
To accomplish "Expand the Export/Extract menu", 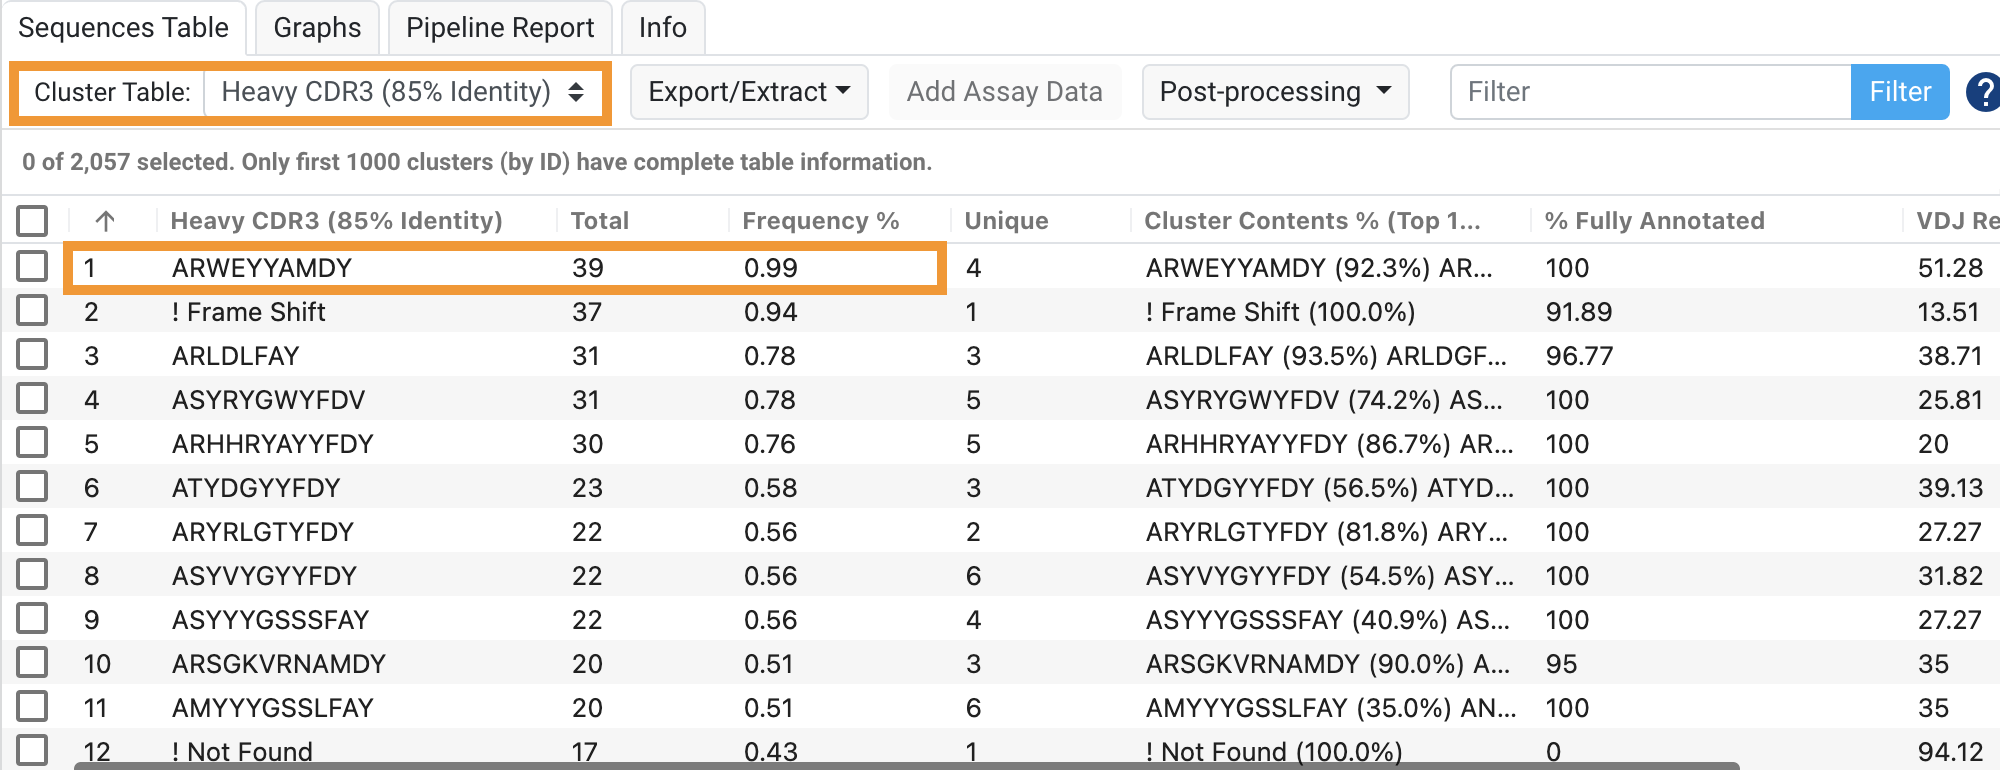I will (748, 92).
